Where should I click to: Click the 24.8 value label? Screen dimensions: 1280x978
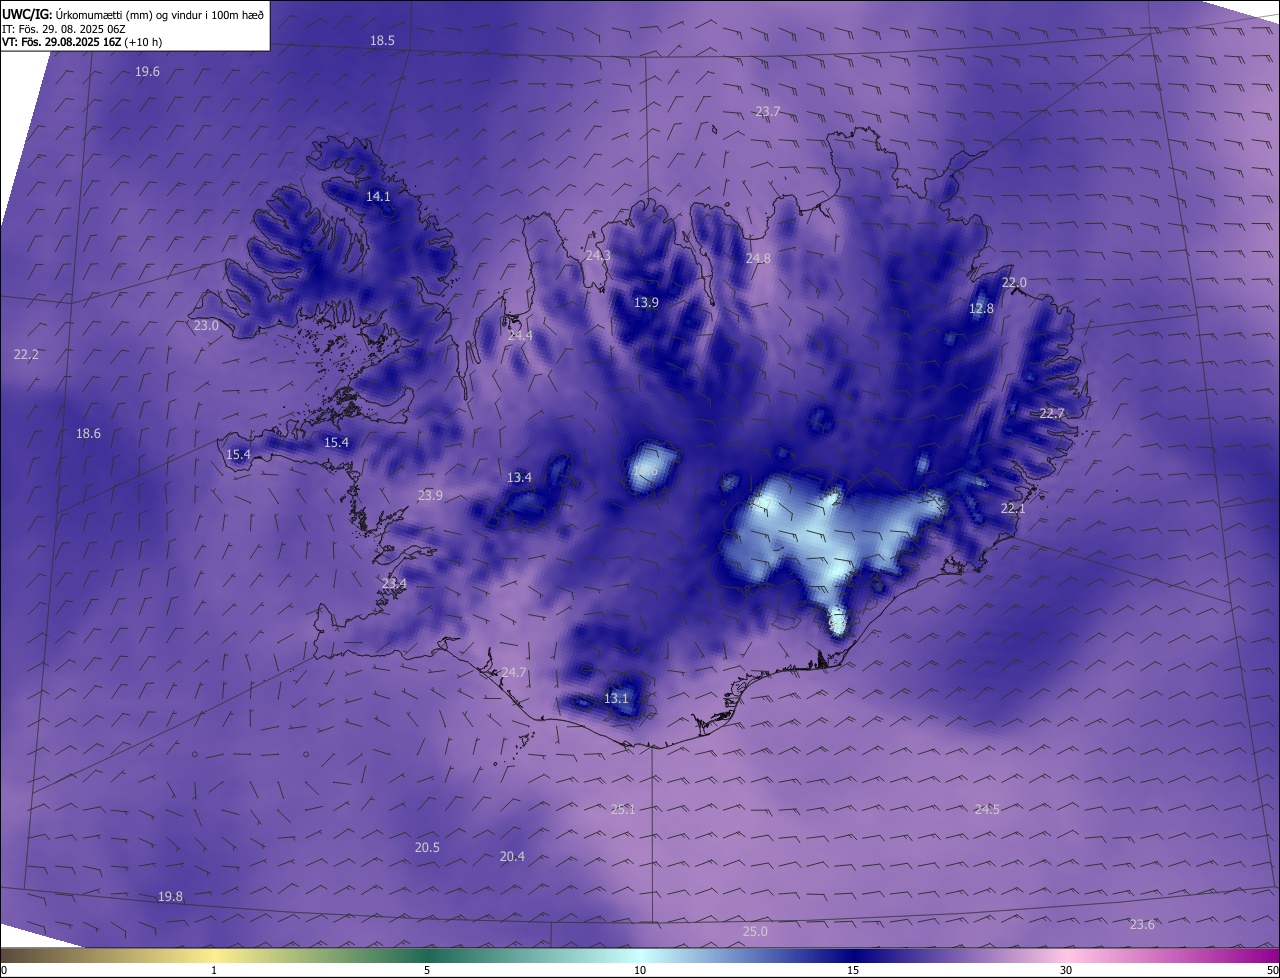758,259
